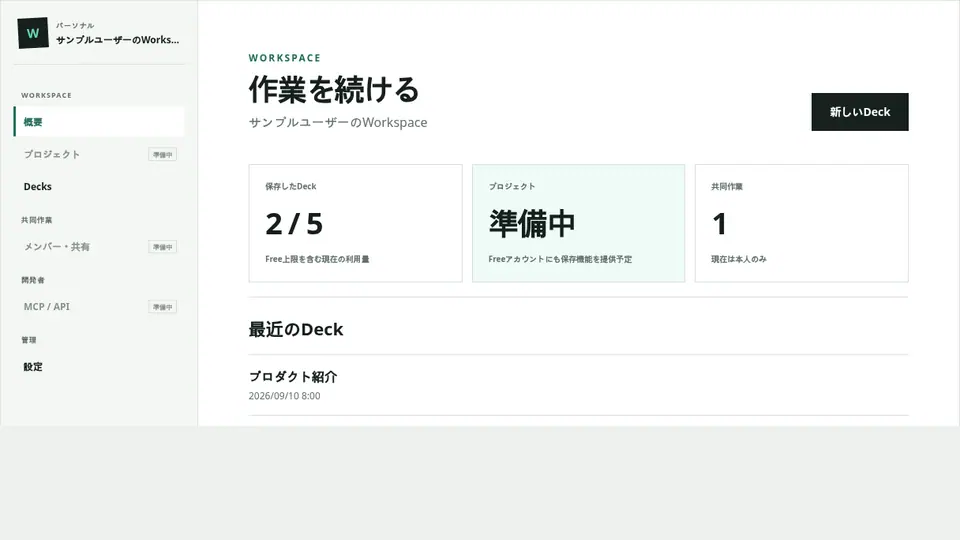Viewport: 960px width, 540px height.
Task: Click the 開発者 section label in the sidebar
Action: pos(33,280)
